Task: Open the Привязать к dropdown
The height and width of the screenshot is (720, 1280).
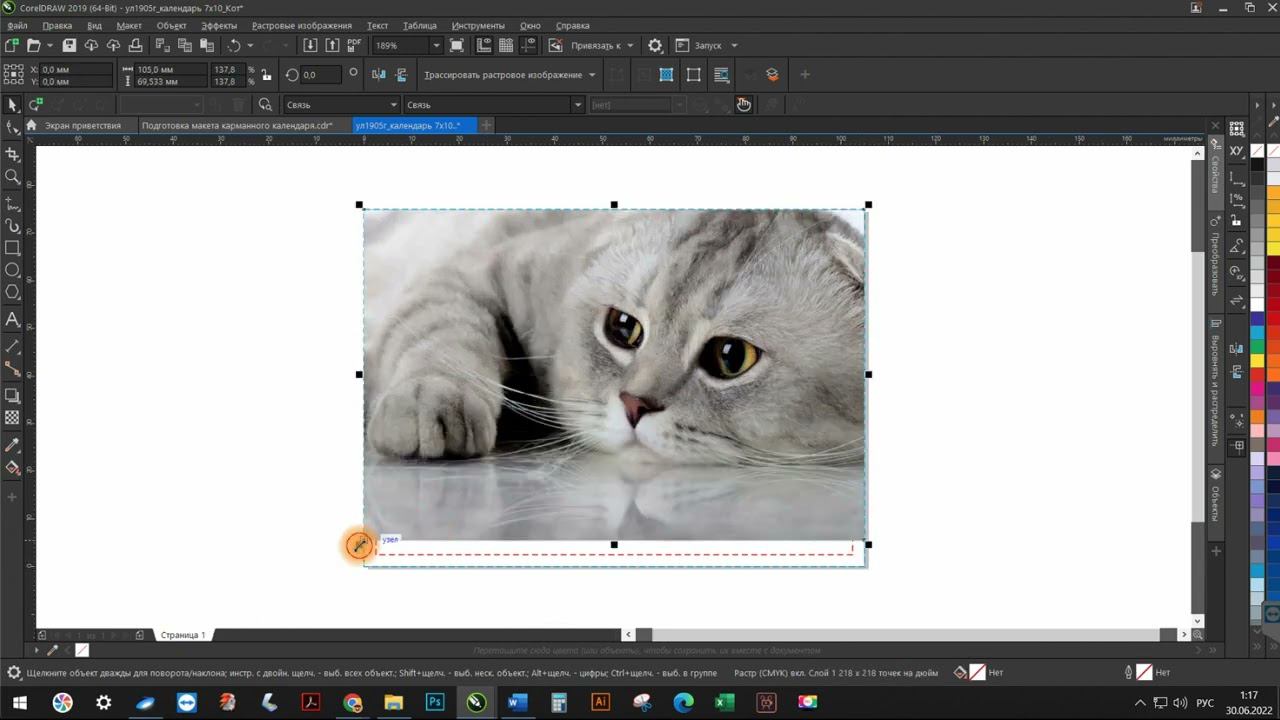Action: coord(596,45)
